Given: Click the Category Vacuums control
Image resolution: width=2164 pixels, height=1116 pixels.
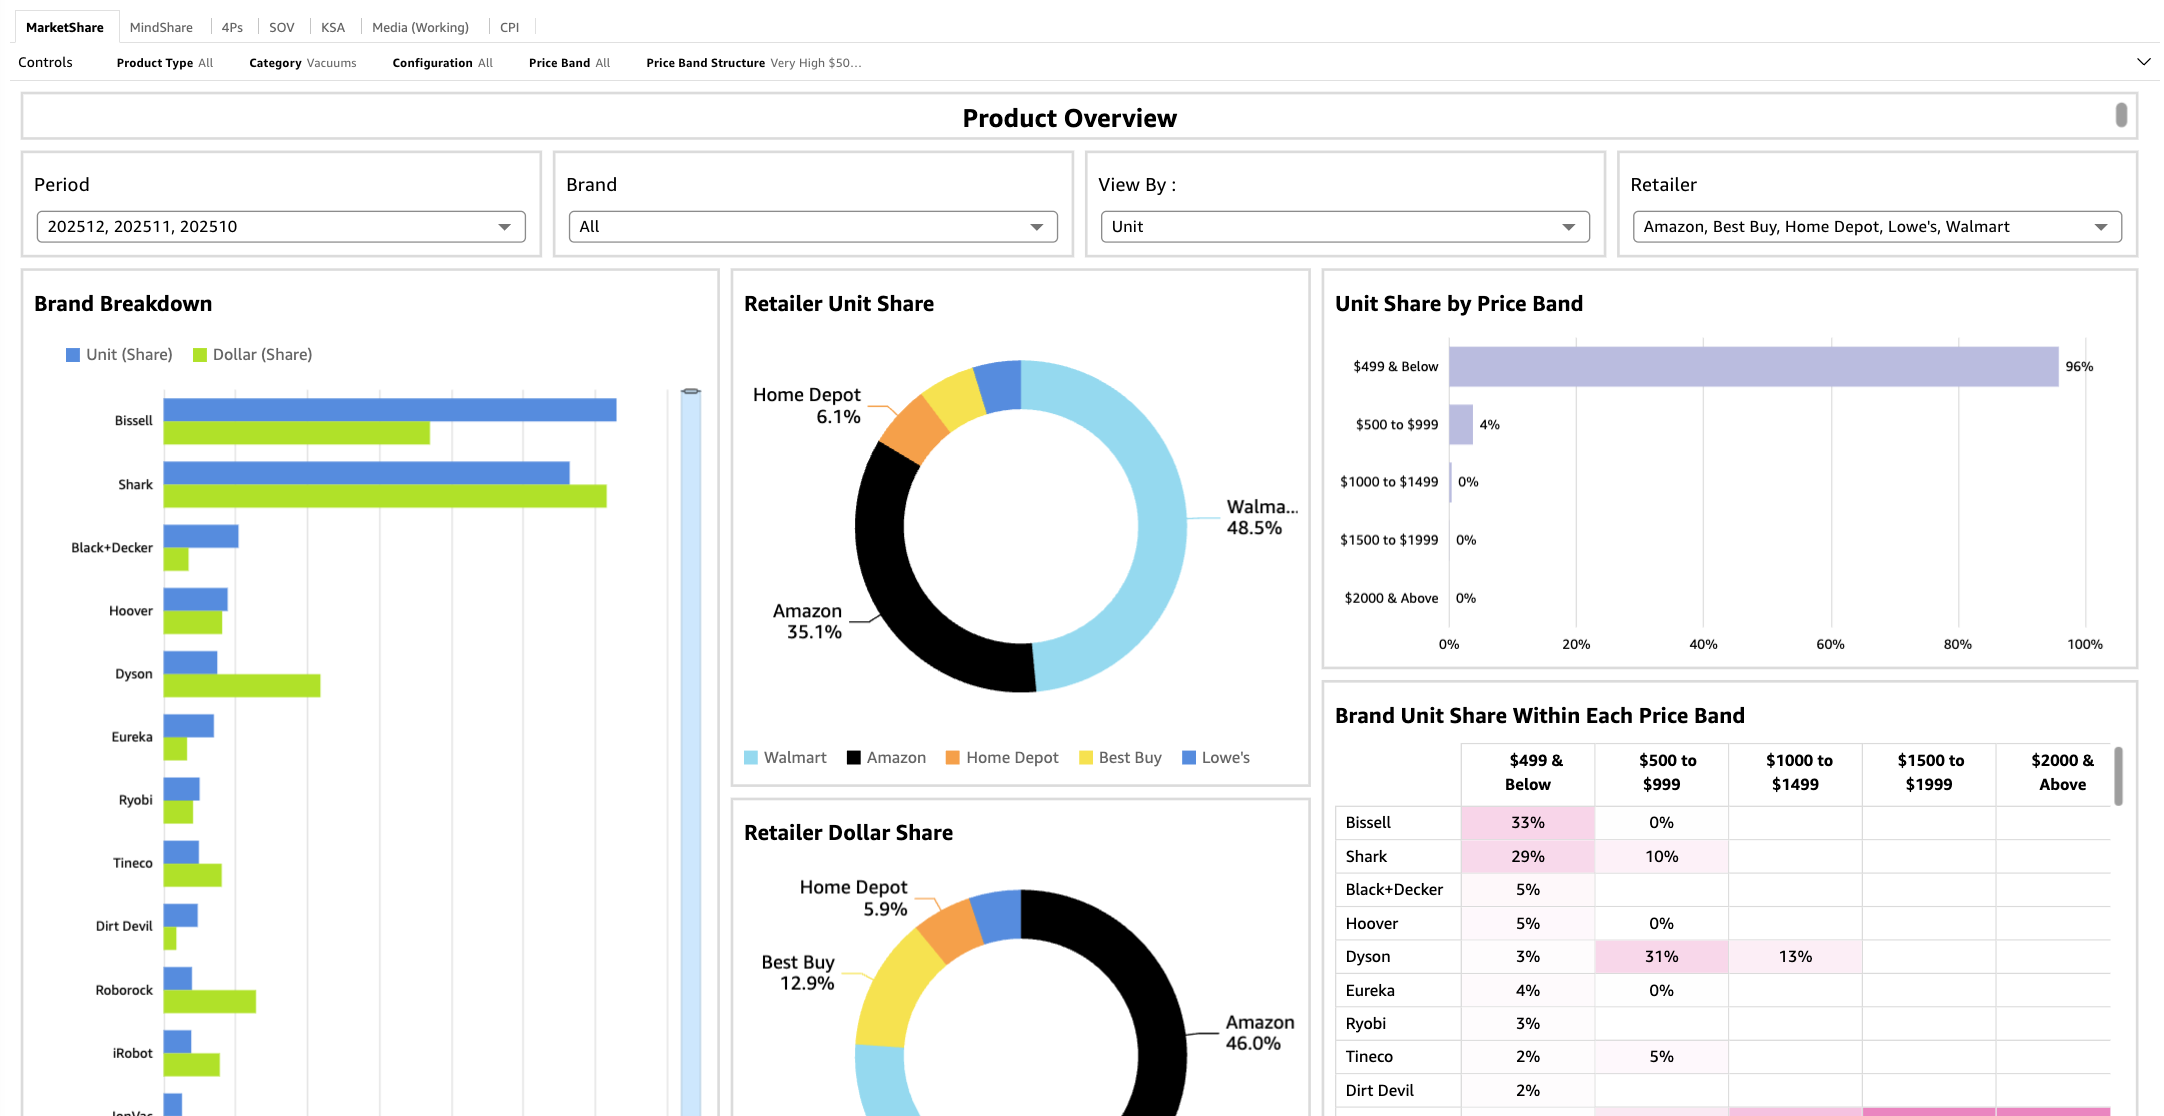Looking at the screenshot, I should [302, 62].
